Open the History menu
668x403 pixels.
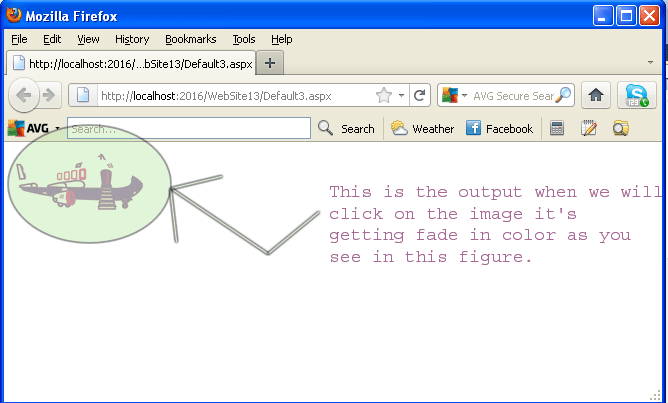pos(132,39)
